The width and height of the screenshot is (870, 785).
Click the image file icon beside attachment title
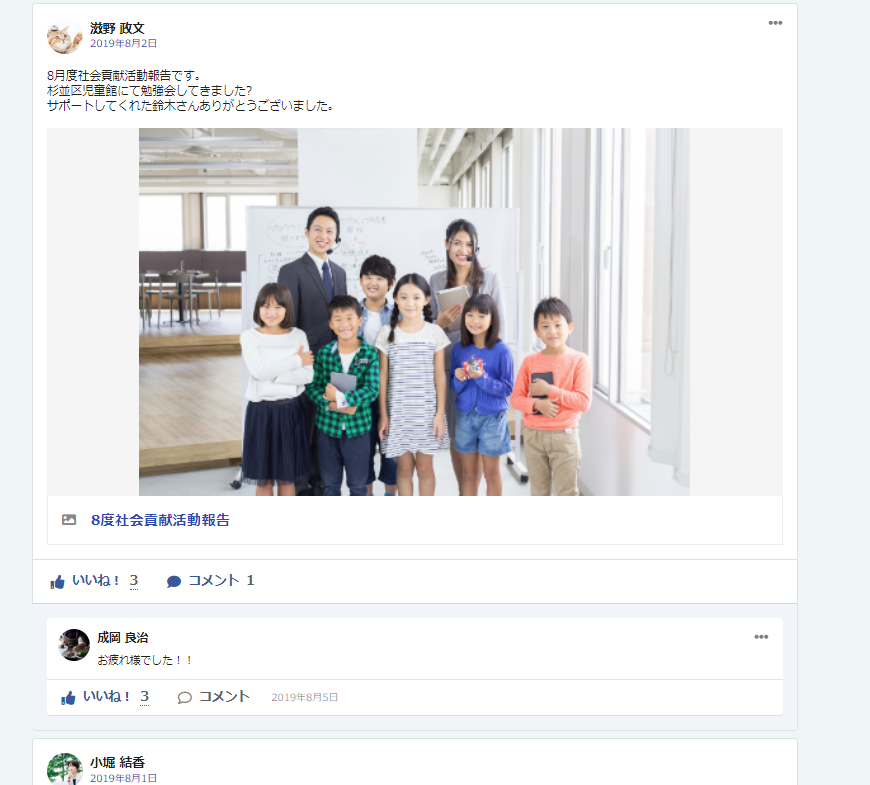[69, 520]
